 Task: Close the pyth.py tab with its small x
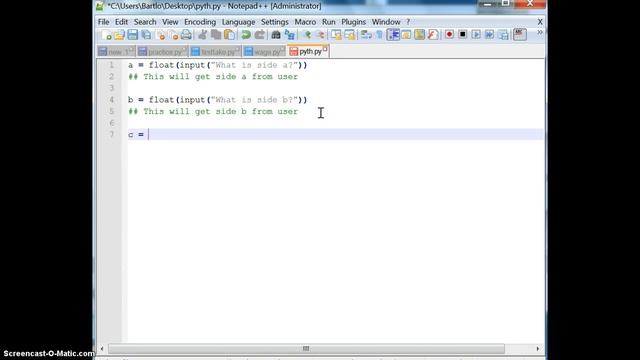click(x=325, y=50)
